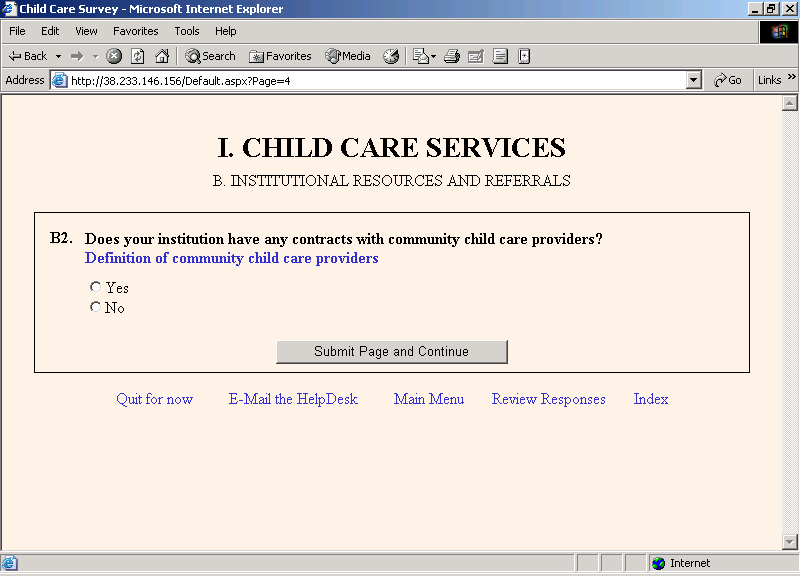Click the Quit for now link
Viewport: 800px width, 576px height.
coord(155,399)
